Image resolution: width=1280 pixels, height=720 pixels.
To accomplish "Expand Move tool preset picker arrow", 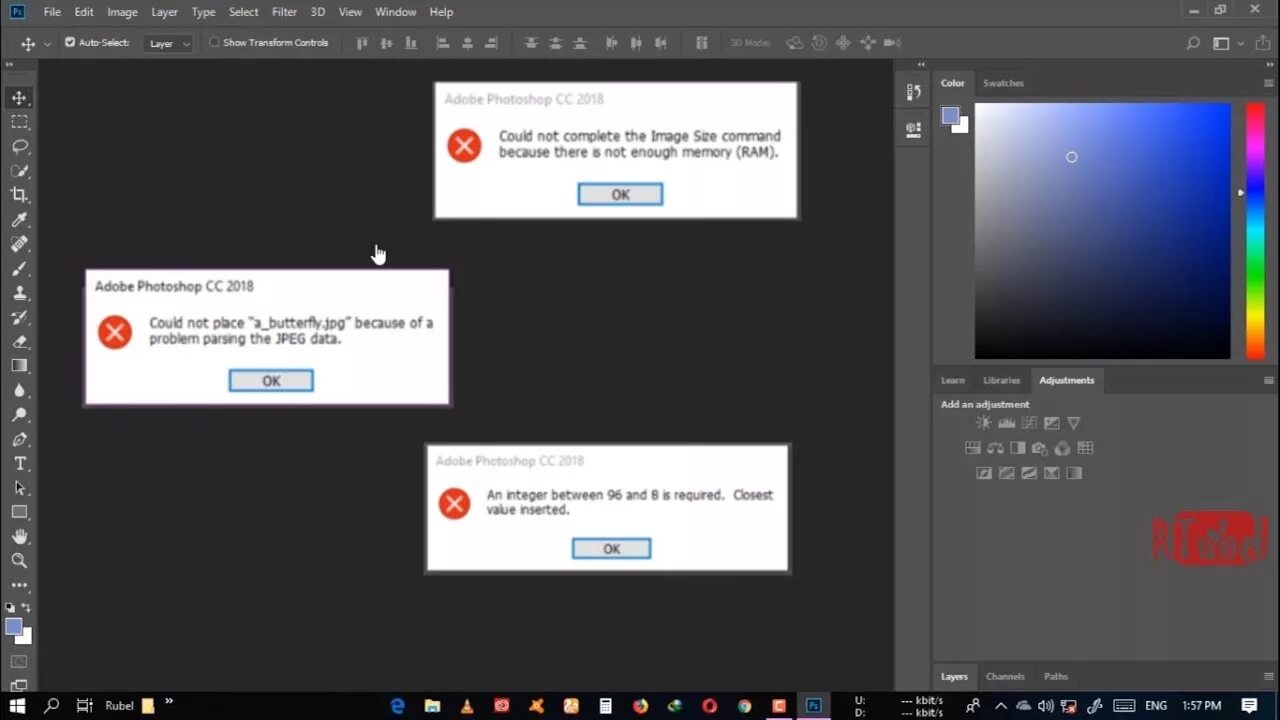I will (x=47, y=44).
